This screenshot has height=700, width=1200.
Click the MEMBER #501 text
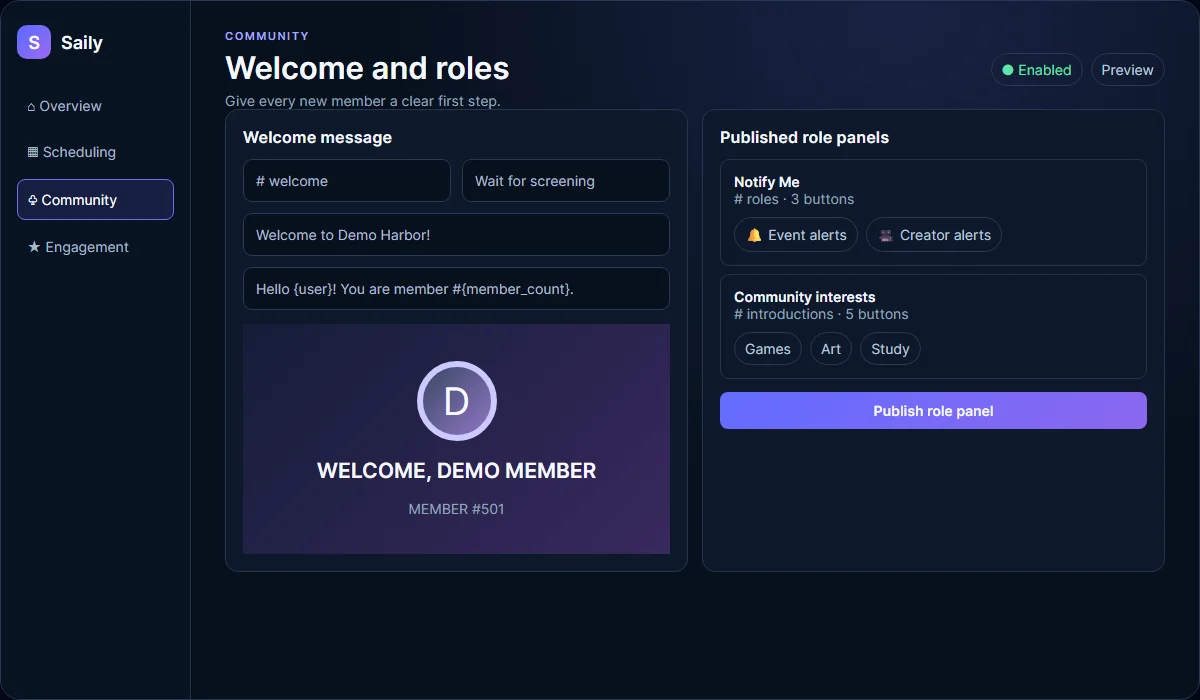(x=456, y=509)
